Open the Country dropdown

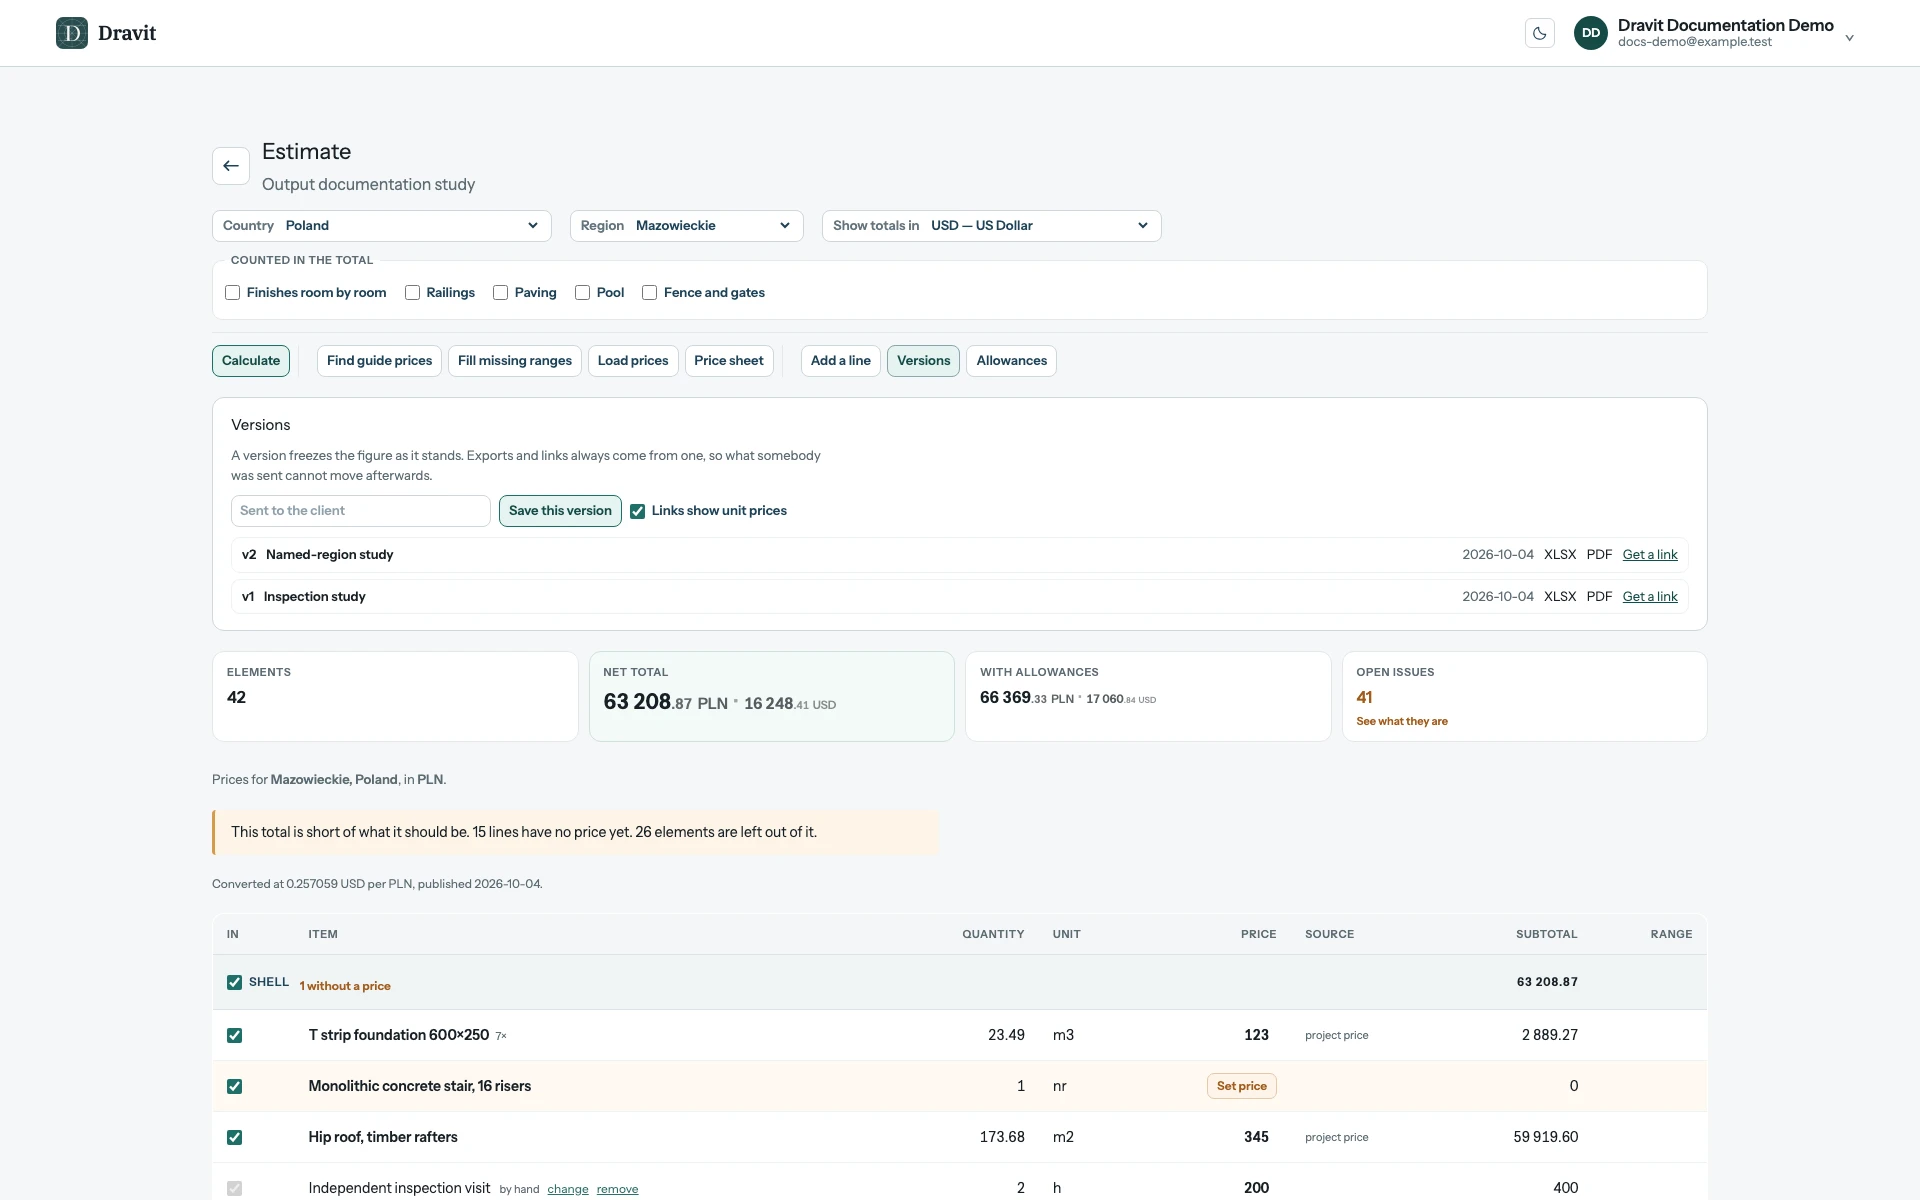point(382,226)
